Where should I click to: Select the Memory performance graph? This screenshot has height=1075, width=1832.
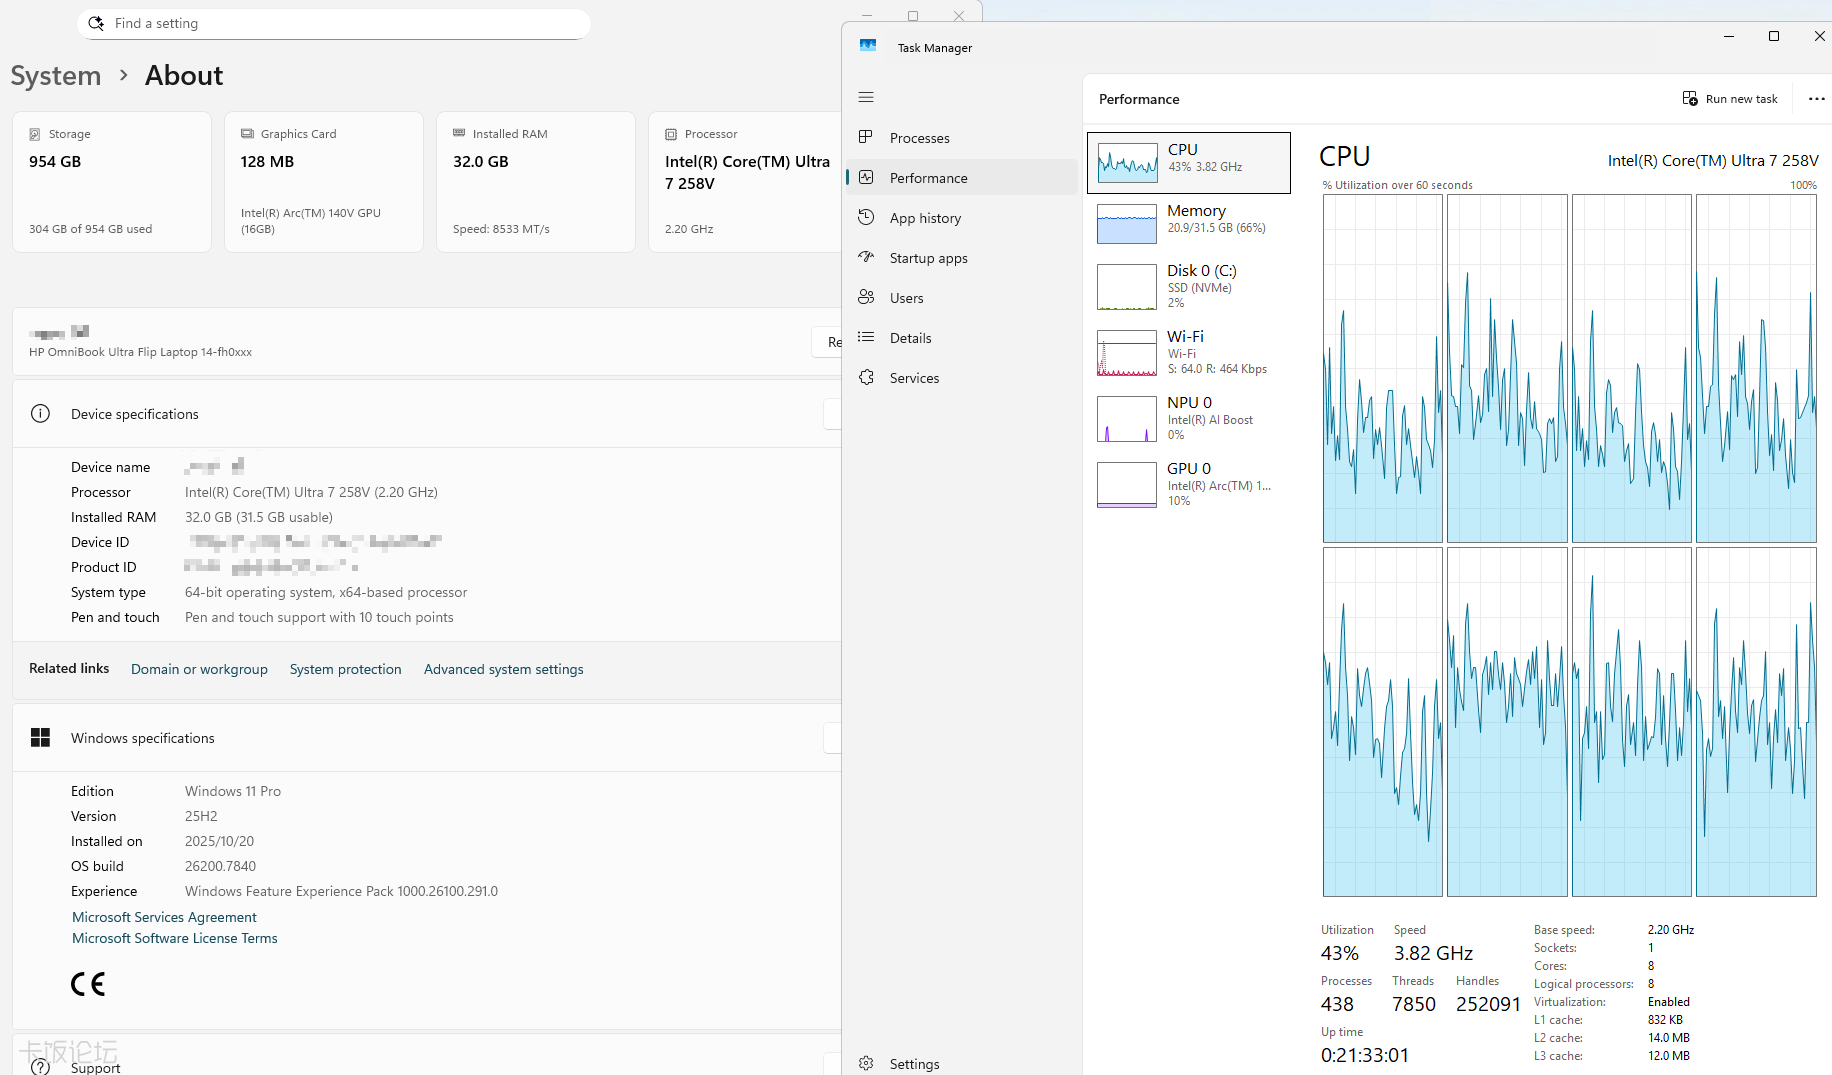[1188, 222]
